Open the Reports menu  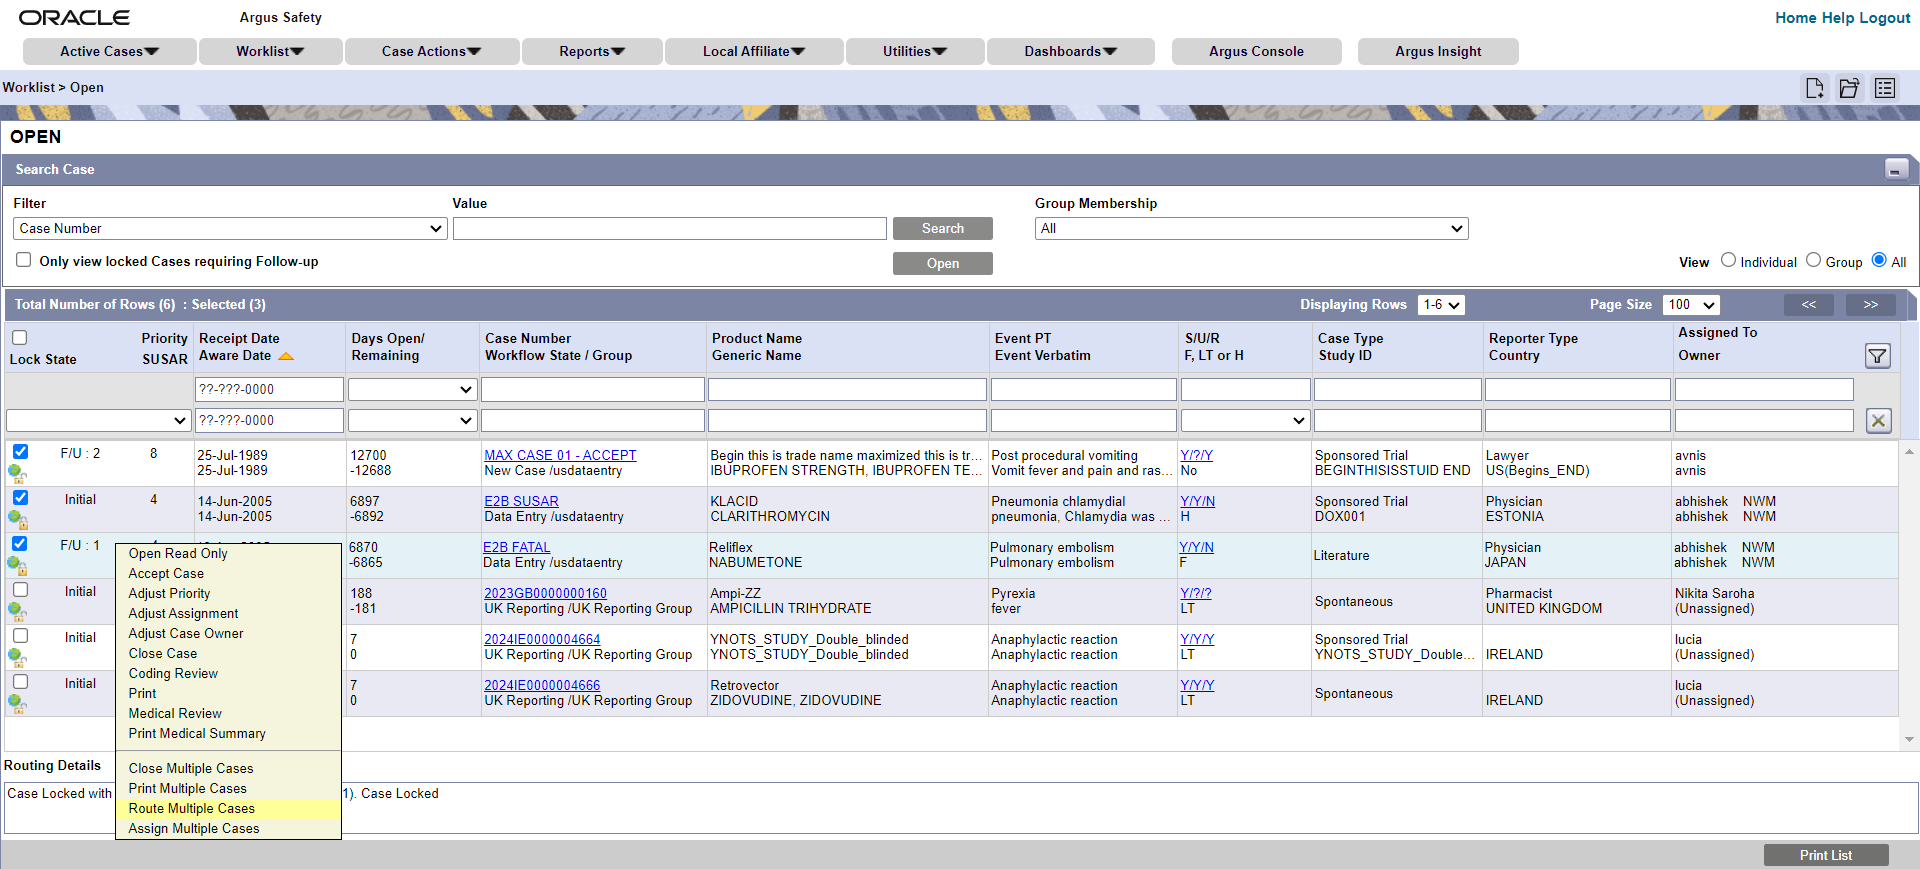592,52
